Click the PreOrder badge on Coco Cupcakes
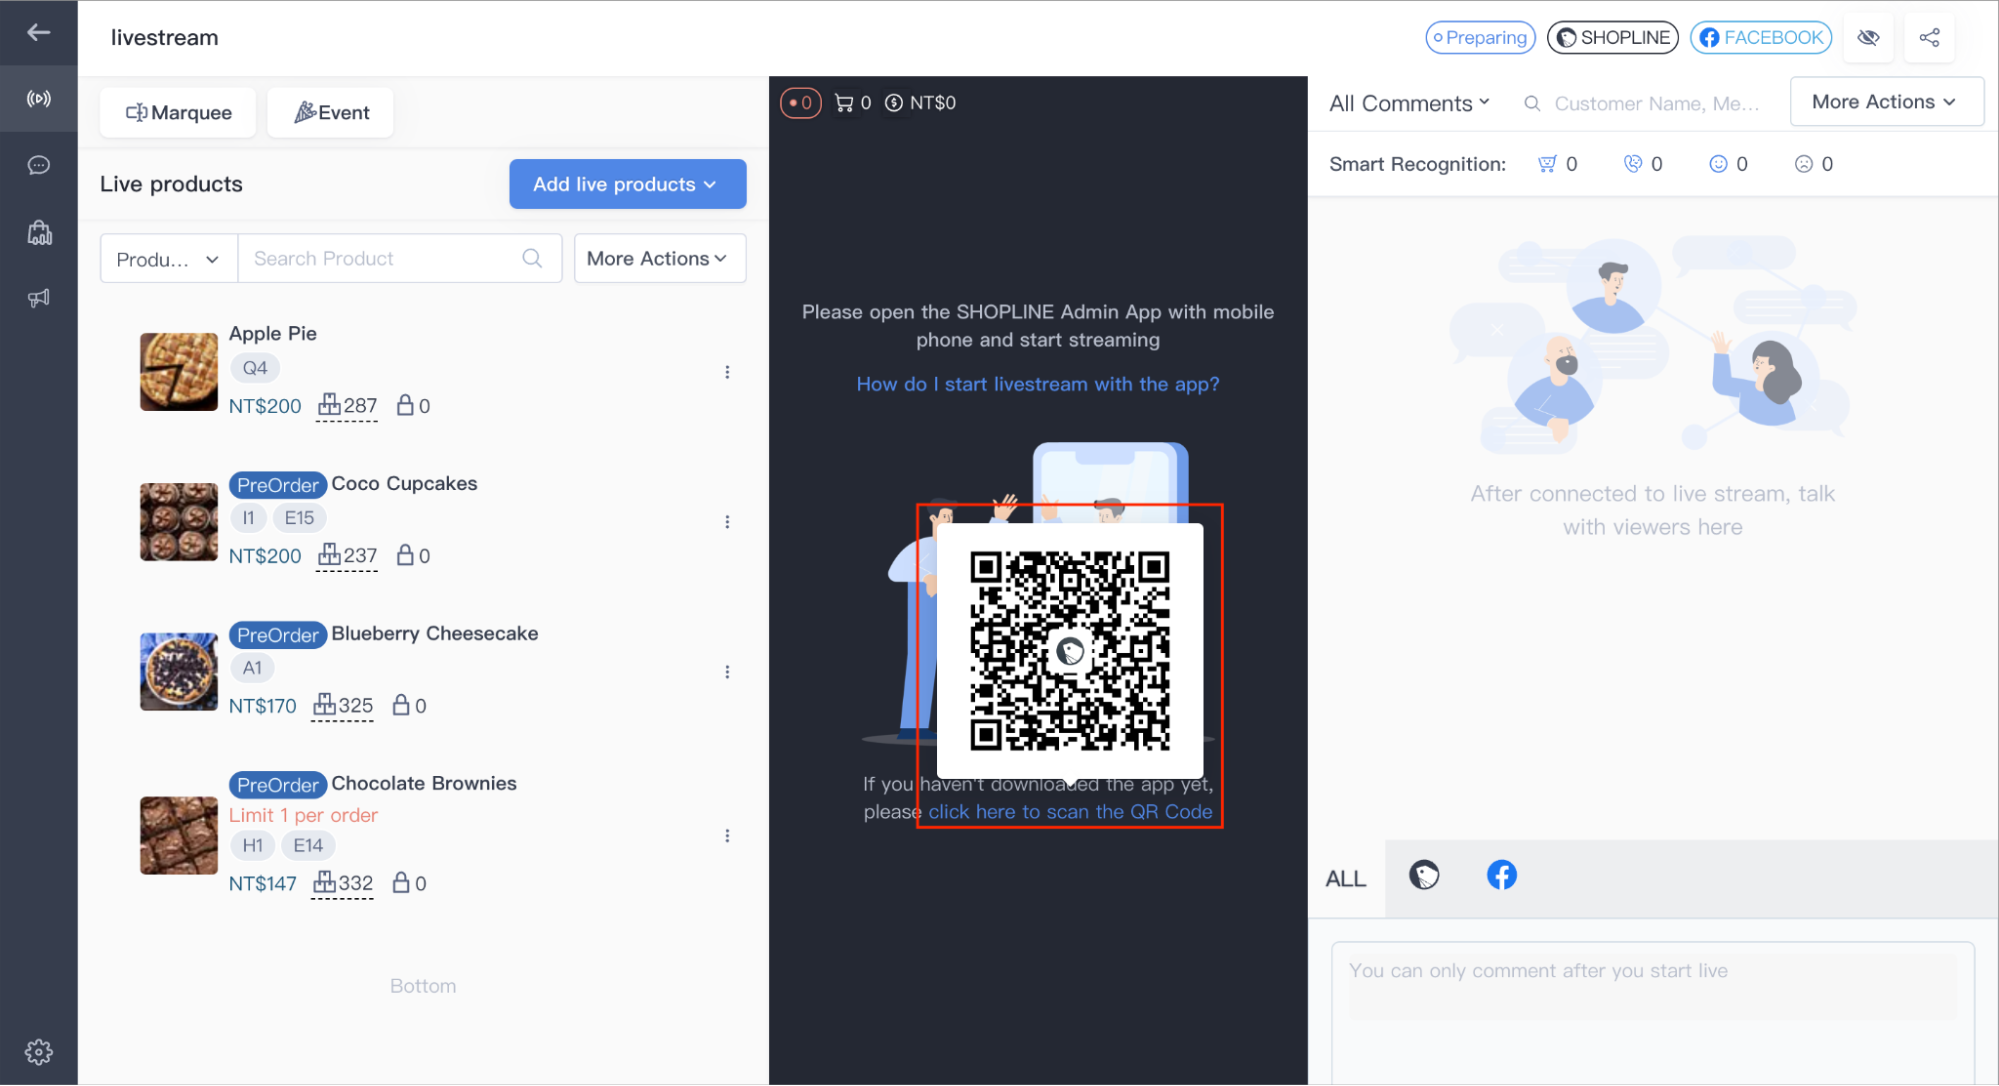Screen dimensions: 1999x1086 tap(278, 485)
